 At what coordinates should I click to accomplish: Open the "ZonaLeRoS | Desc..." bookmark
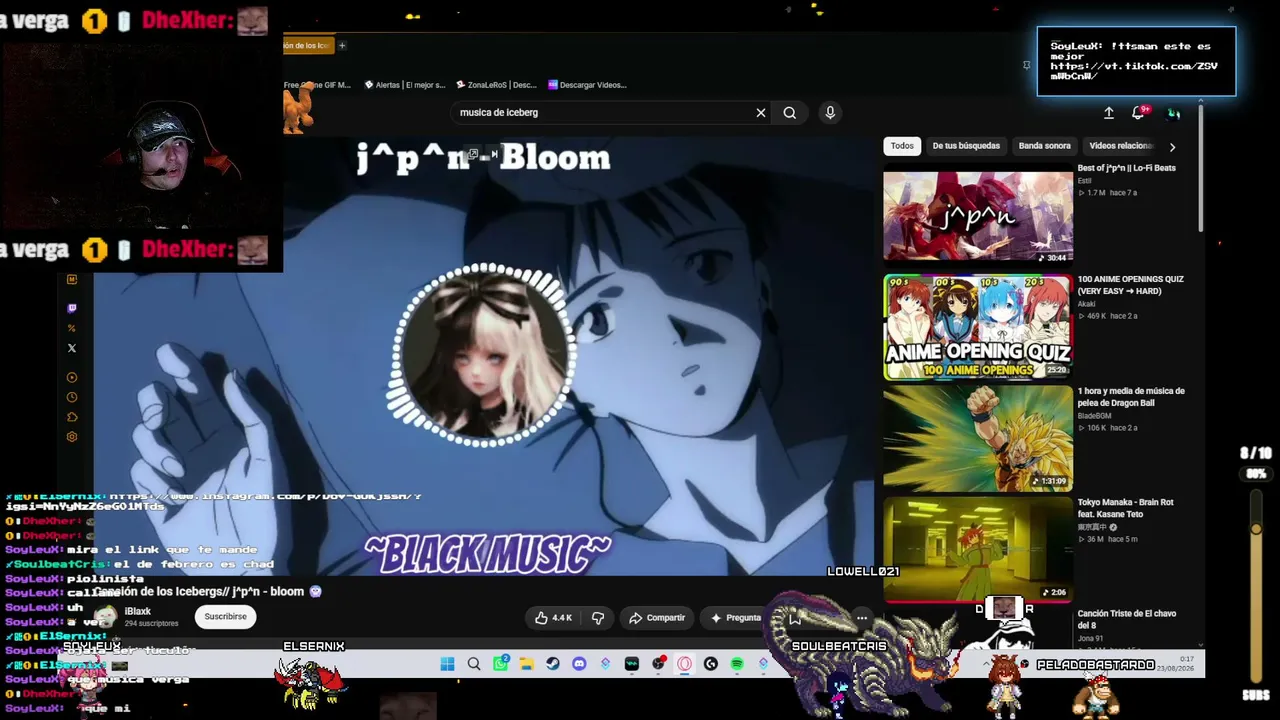[496, 85]
